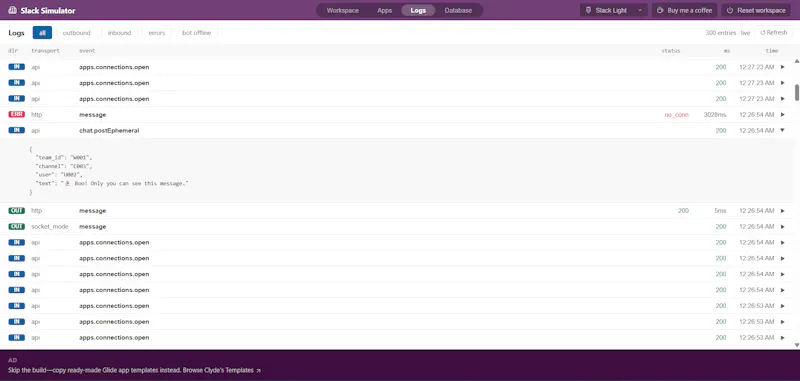Screen dimensions: 800x381
Task: Click the red ERR badge
Action: pyautogui.click(x=16, y=115)
